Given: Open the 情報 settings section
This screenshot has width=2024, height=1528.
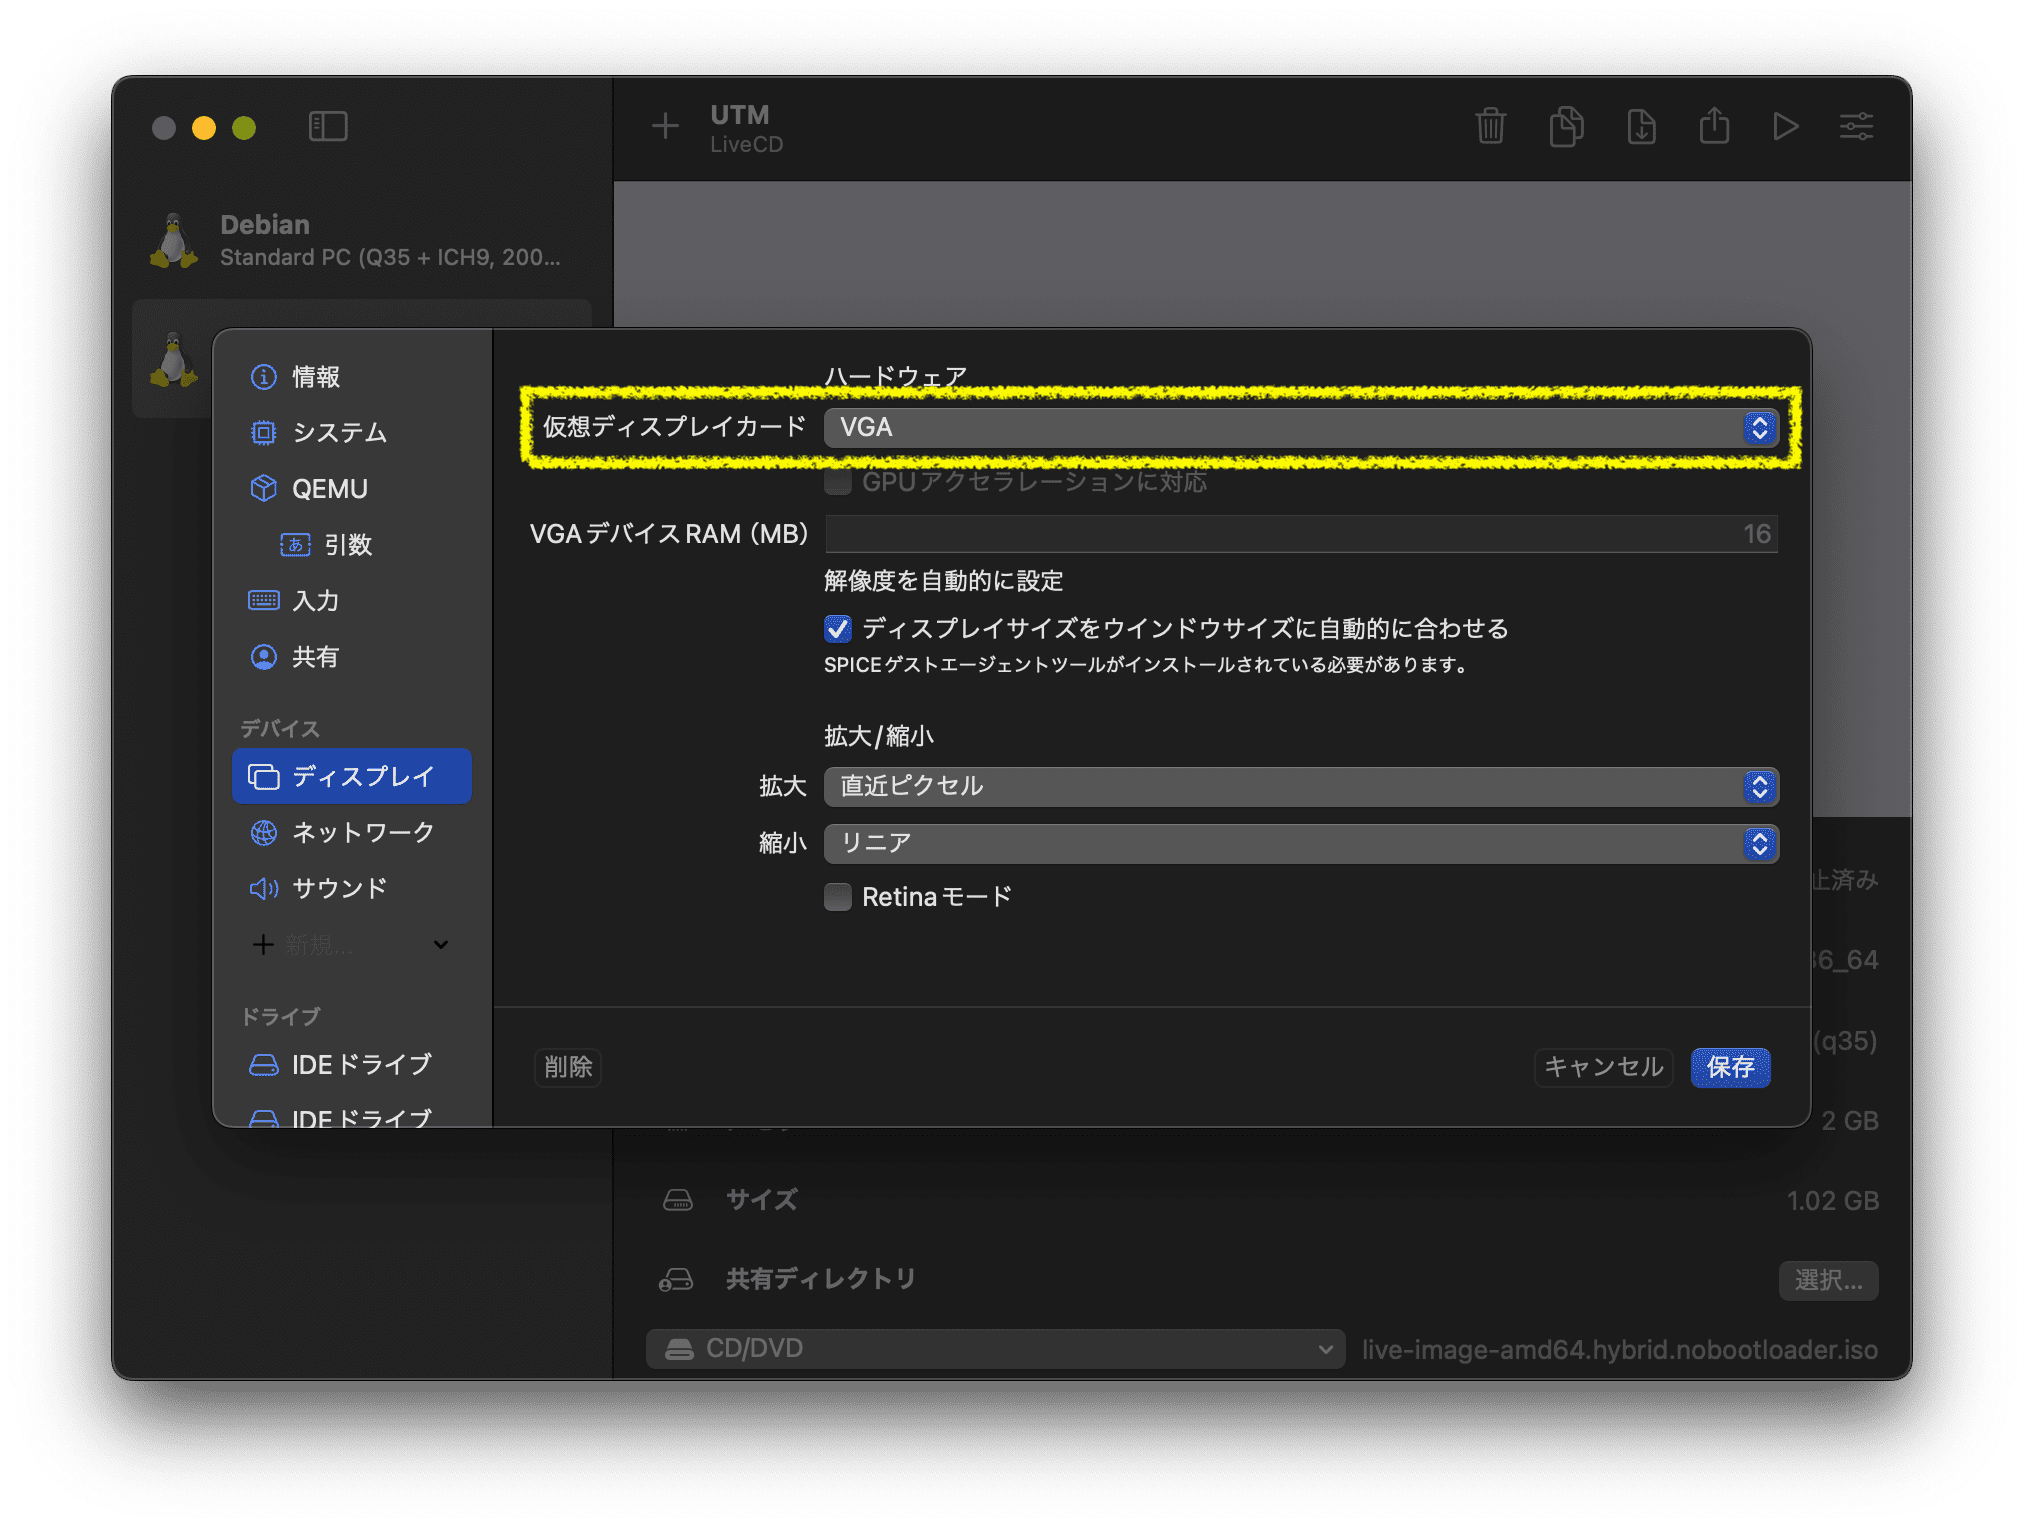Looking at the screenshot, I should (352, 377).
